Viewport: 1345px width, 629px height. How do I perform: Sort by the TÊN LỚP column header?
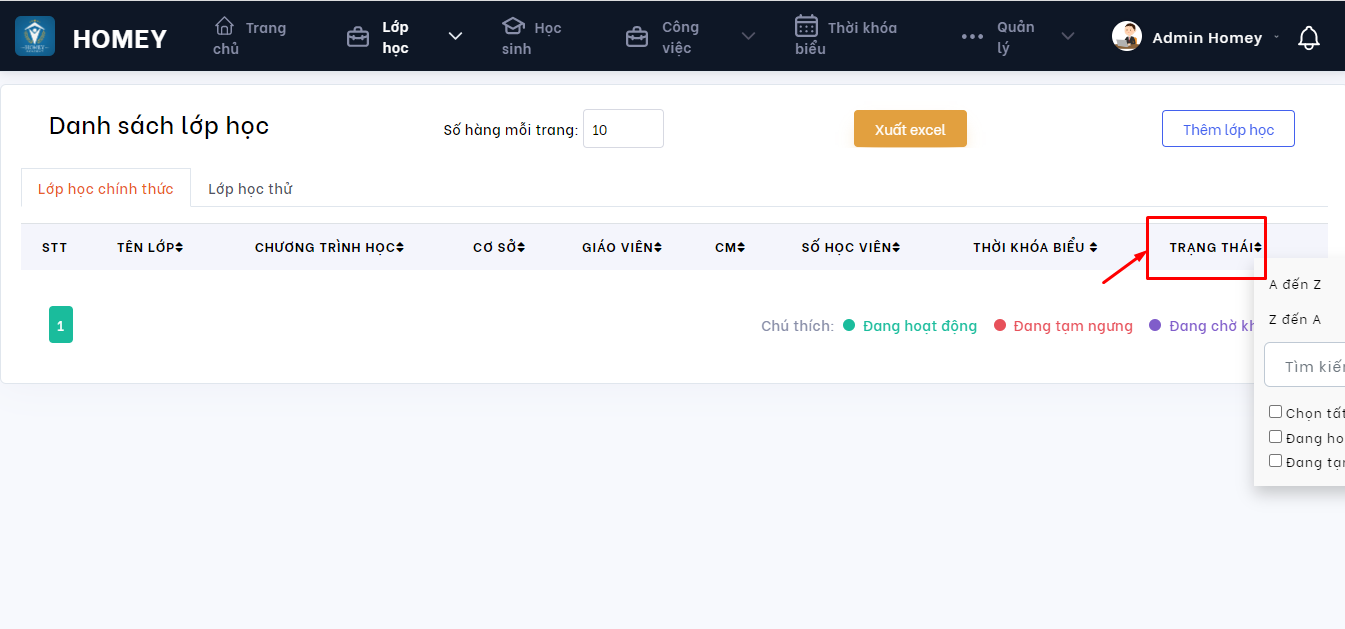pos(149,247)
